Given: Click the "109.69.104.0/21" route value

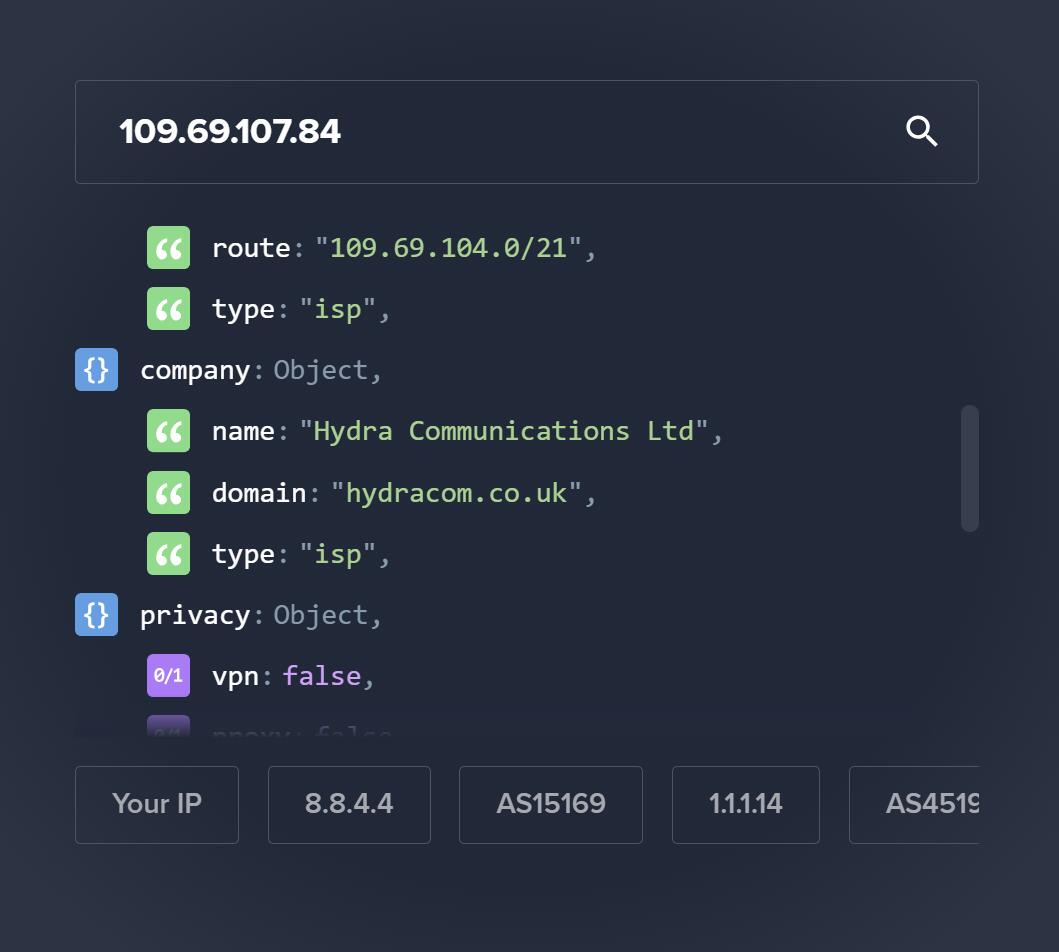Looking at the screenshot, I should click(x=448, y=248).
